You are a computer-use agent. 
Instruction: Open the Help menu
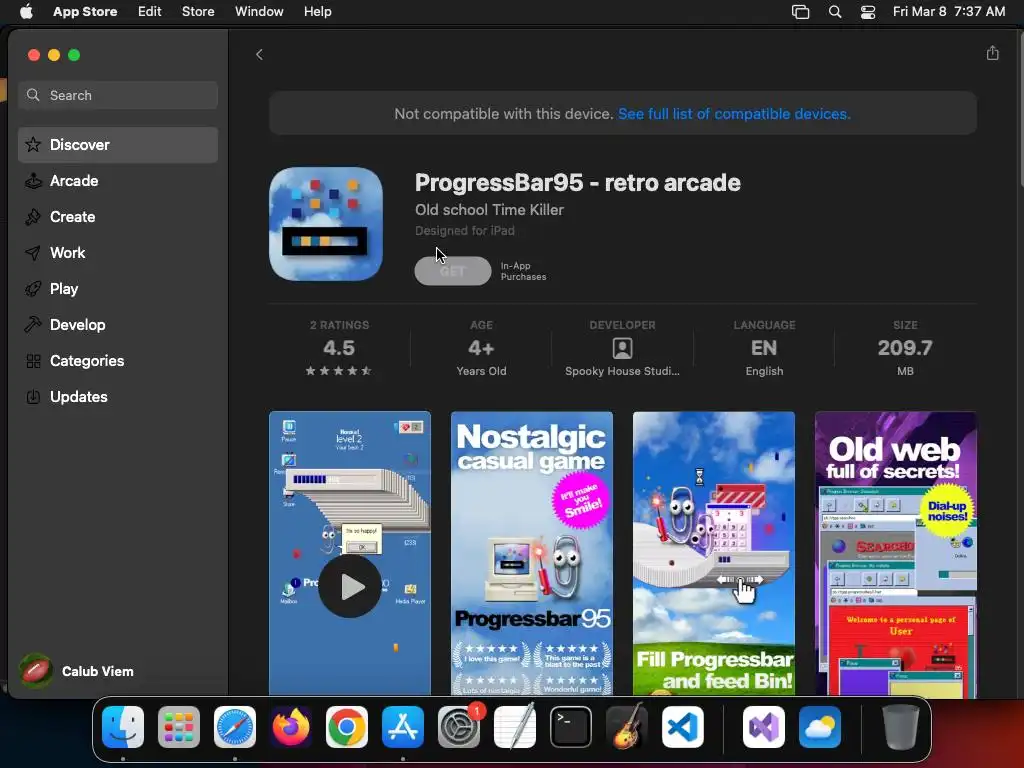click(317, 12)
